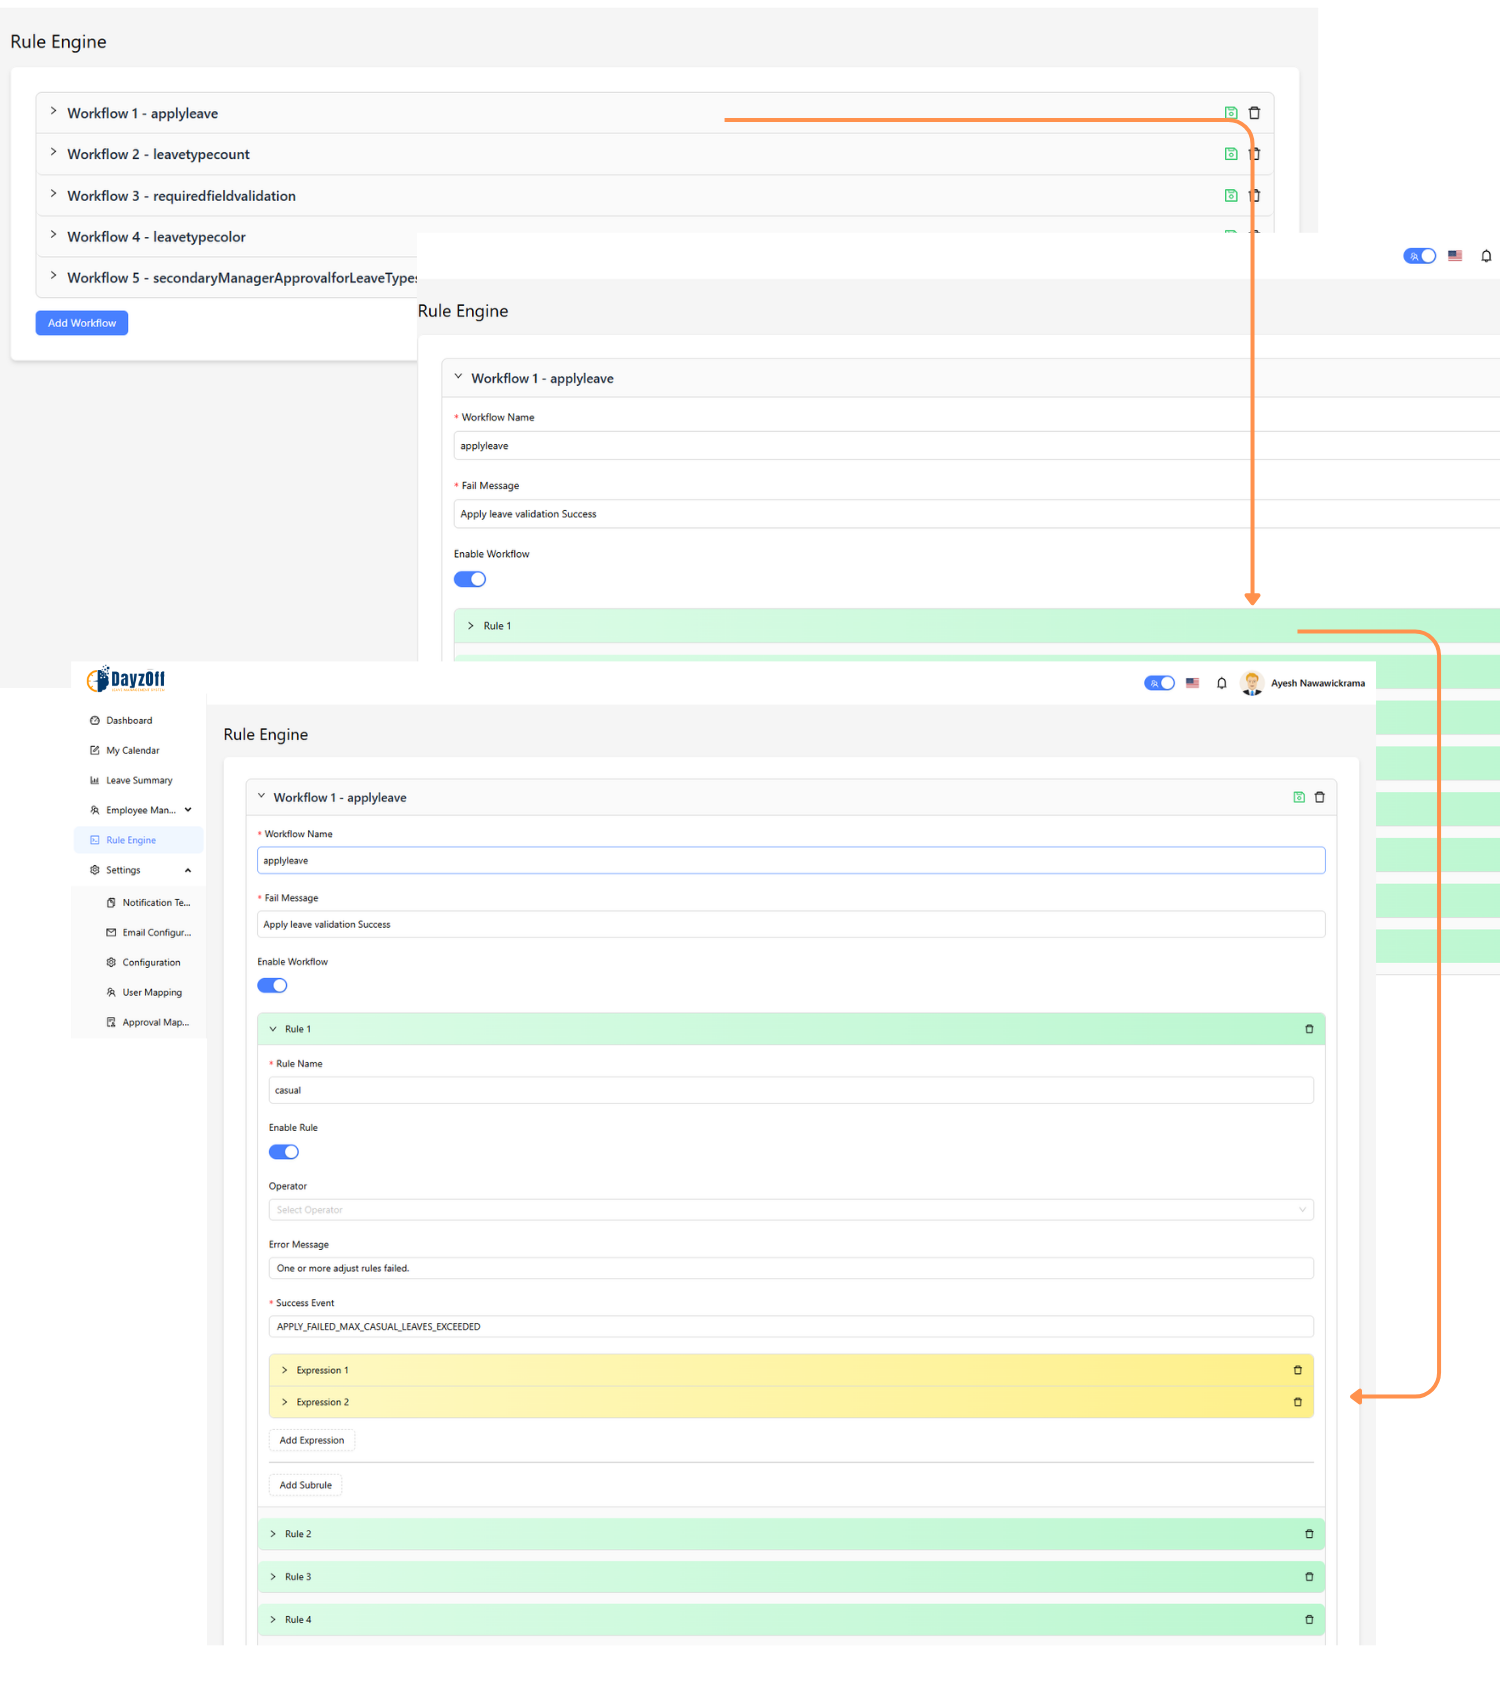Delete Expression 1 with its trash icon
This screenshot has height=1700, width=1500.
click(x=1298, y=1370)
